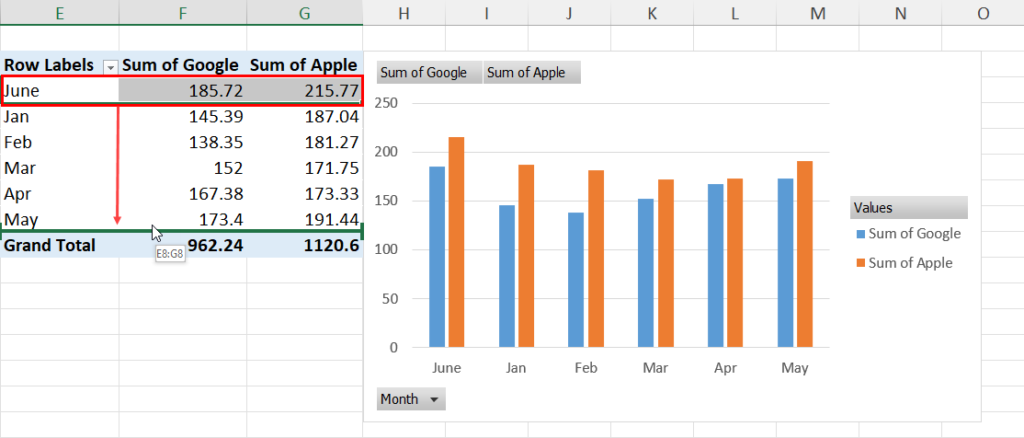
Task: Click the orange Apple bar for Mar
Action: (665, 263)
